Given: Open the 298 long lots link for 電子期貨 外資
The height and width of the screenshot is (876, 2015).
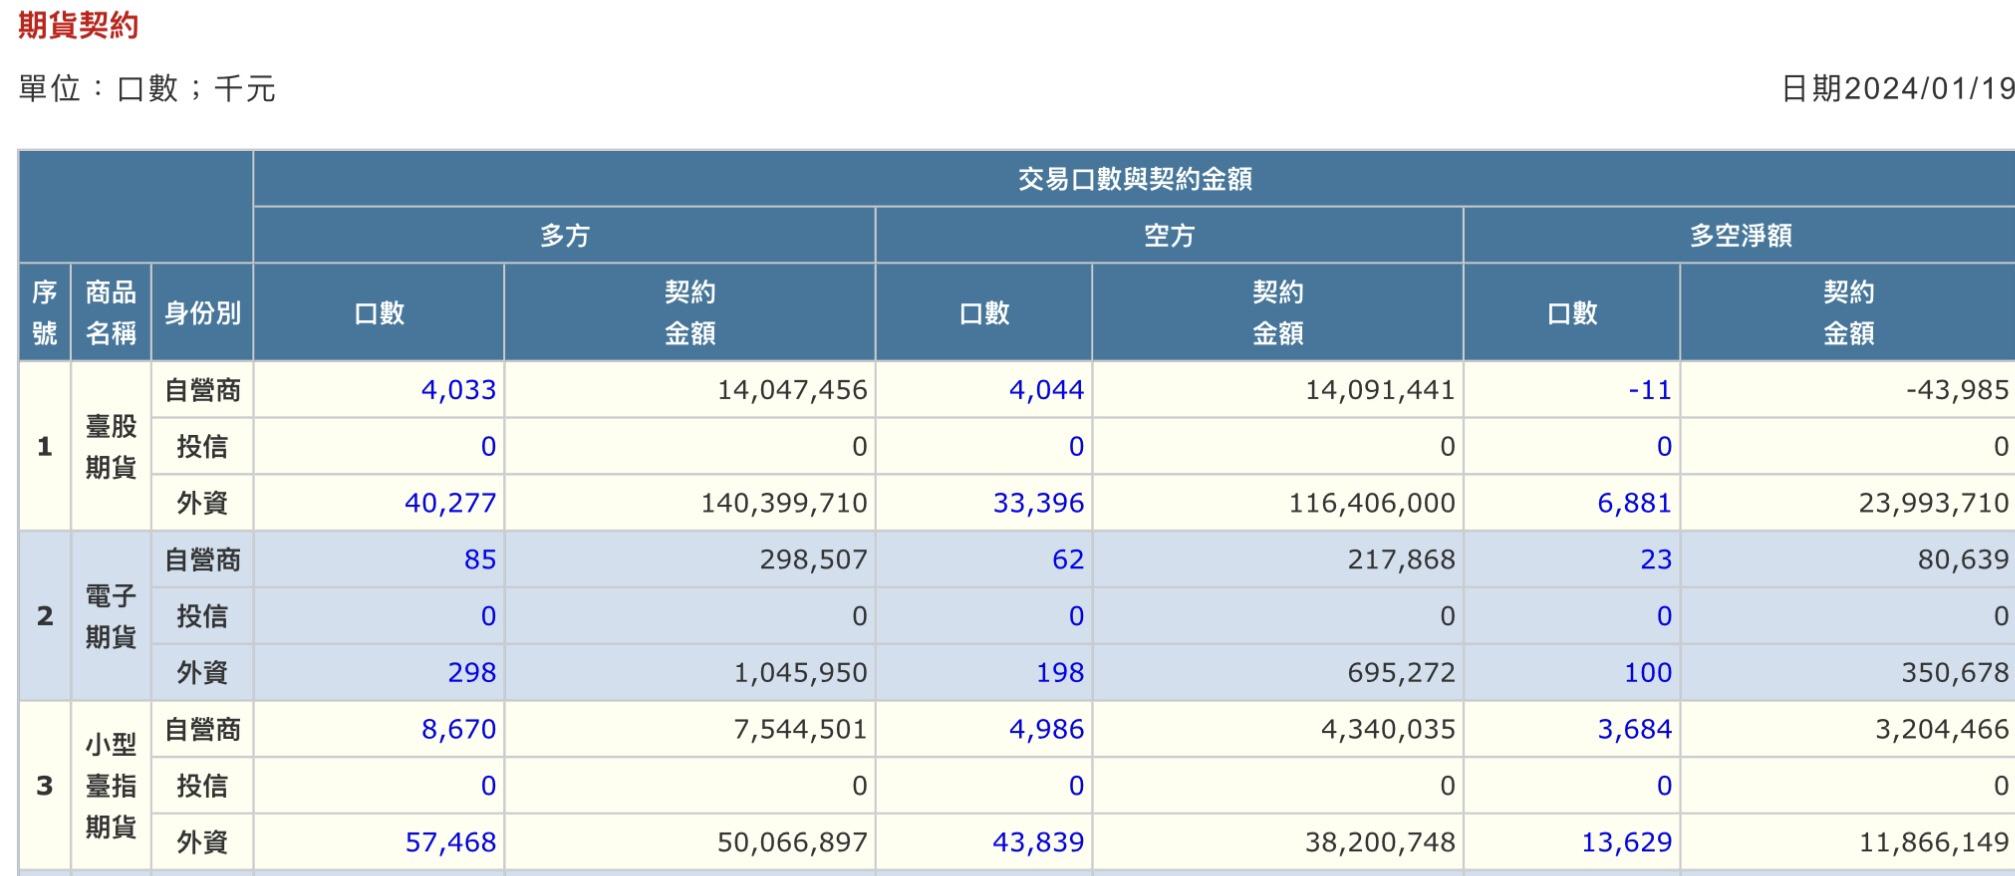Looking at the screenshot, I should (x=472, y=673).
